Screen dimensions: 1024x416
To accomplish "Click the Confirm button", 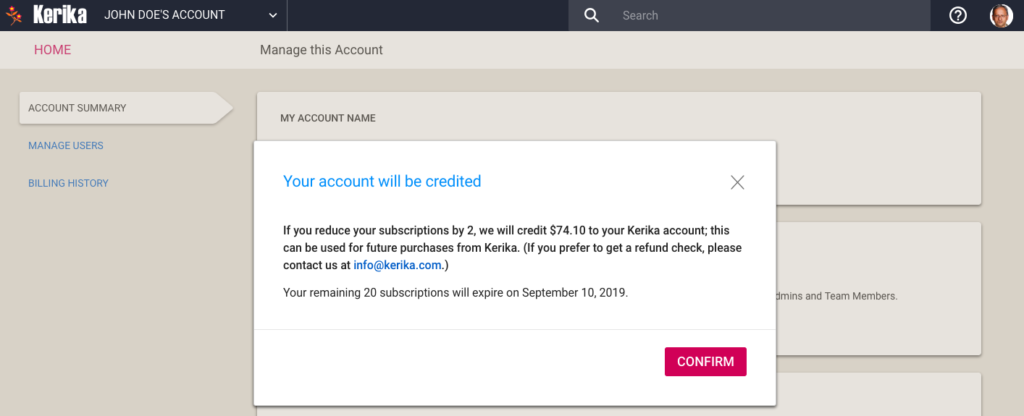I will tap(705, 362).
